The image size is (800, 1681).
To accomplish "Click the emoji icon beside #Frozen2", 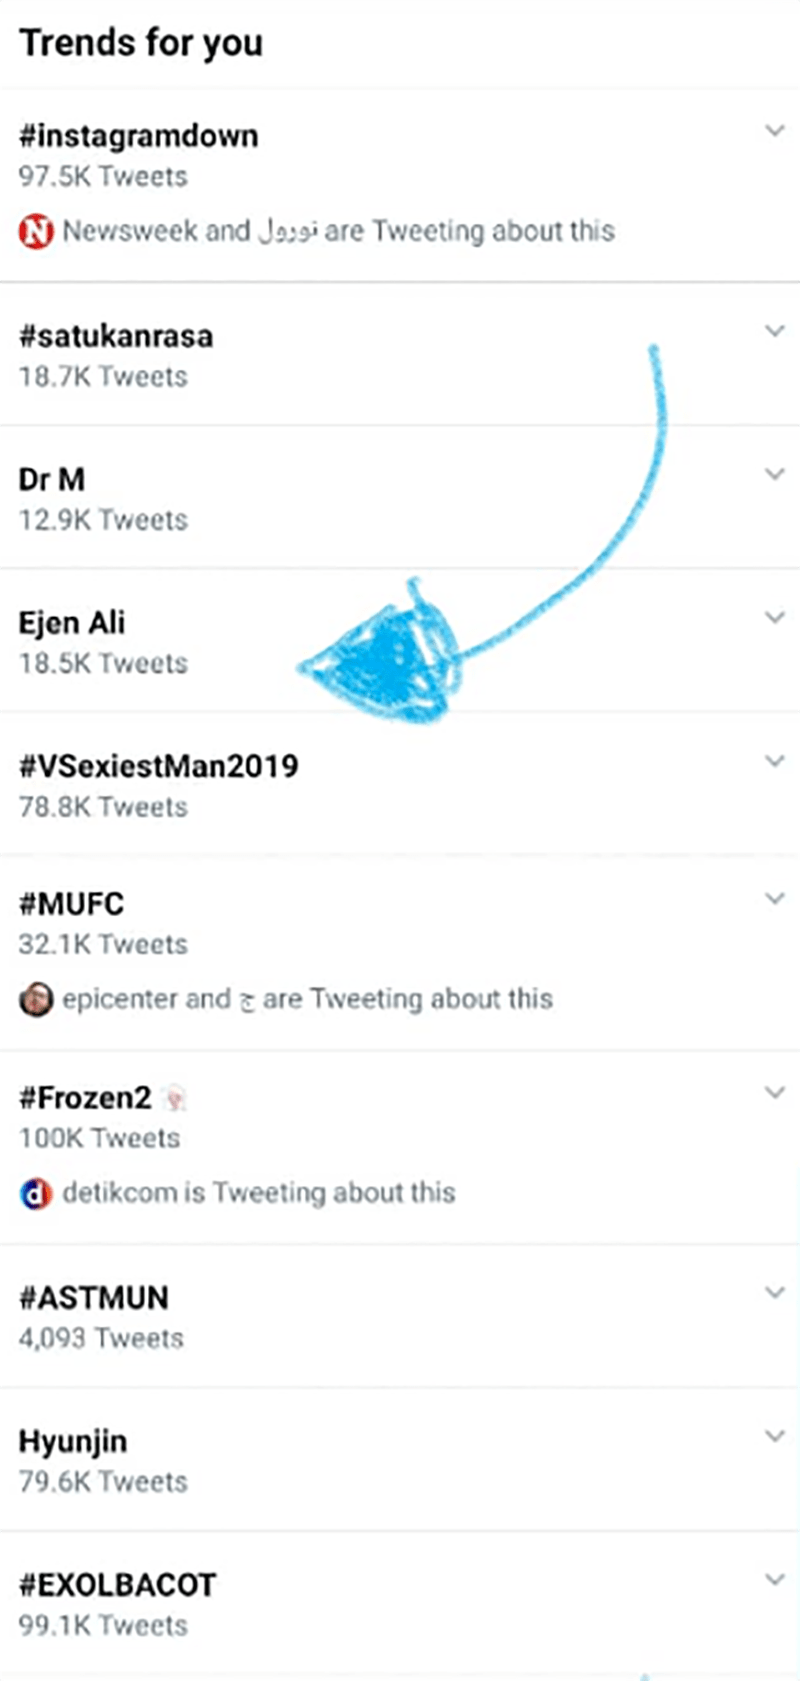I will click(x=176, y=1099).
